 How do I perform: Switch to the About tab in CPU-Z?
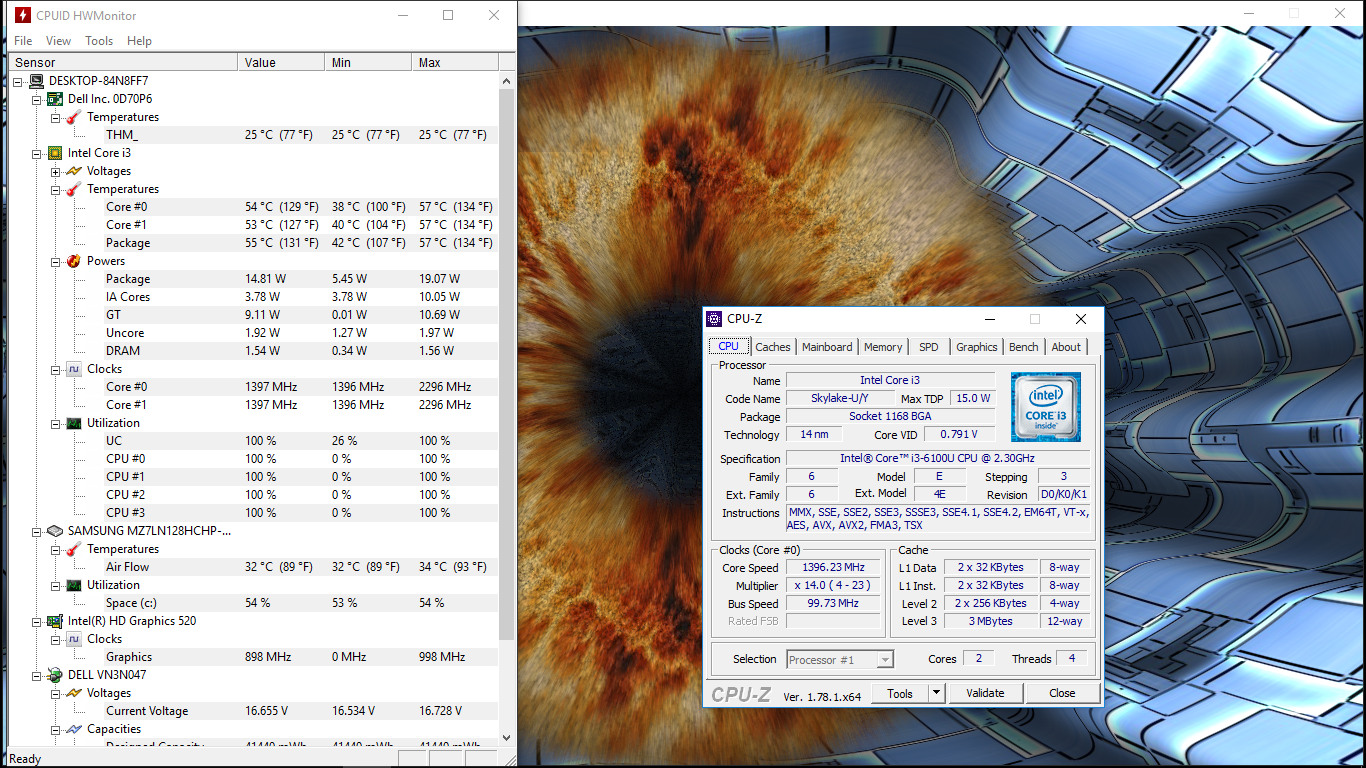click(1066, 347)
